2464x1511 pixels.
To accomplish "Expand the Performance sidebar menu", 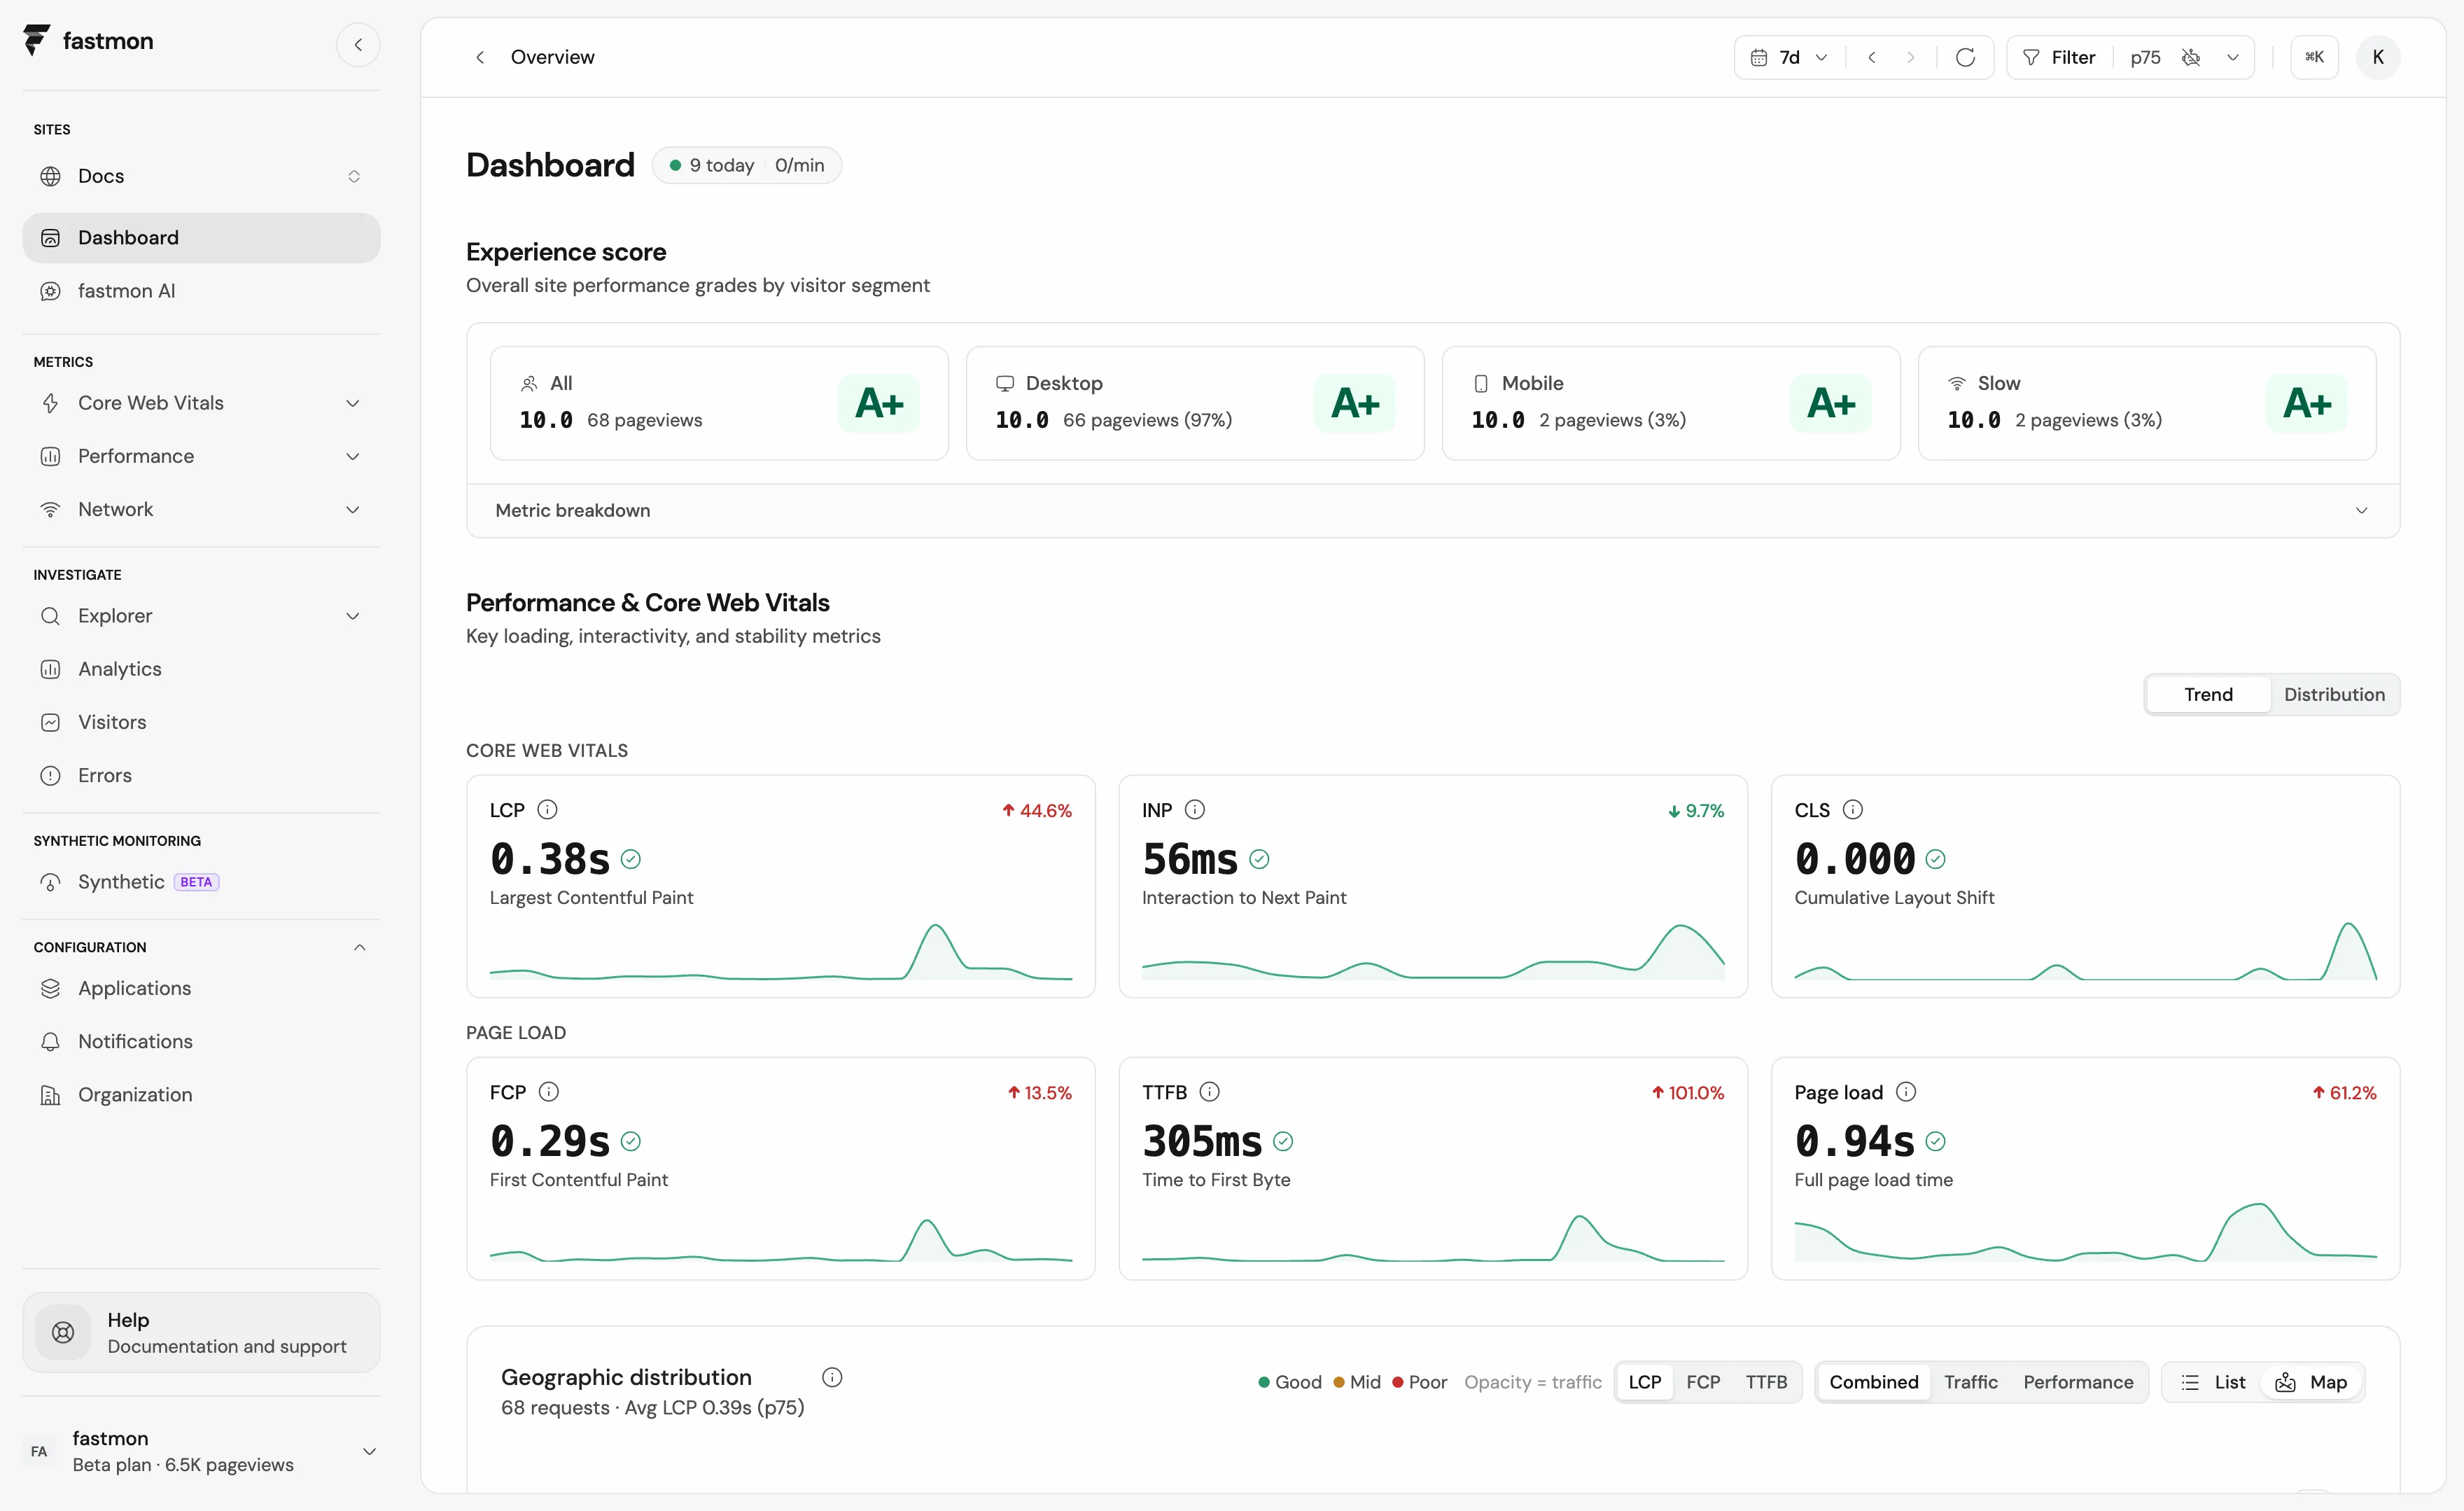I will click(201, 456).
